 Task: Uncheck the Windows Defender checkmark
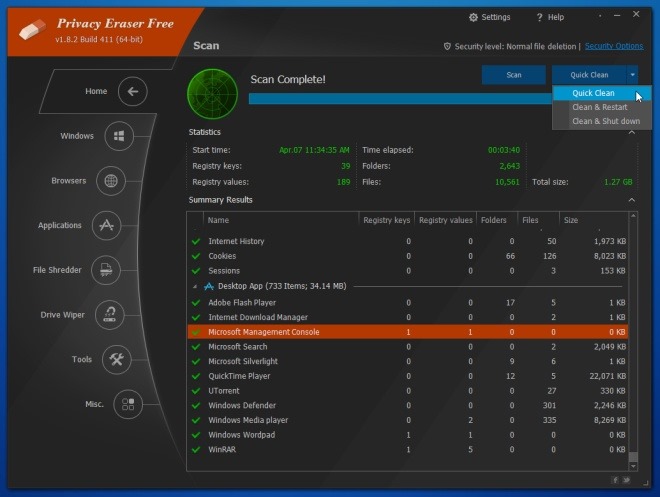pos(196,406)
